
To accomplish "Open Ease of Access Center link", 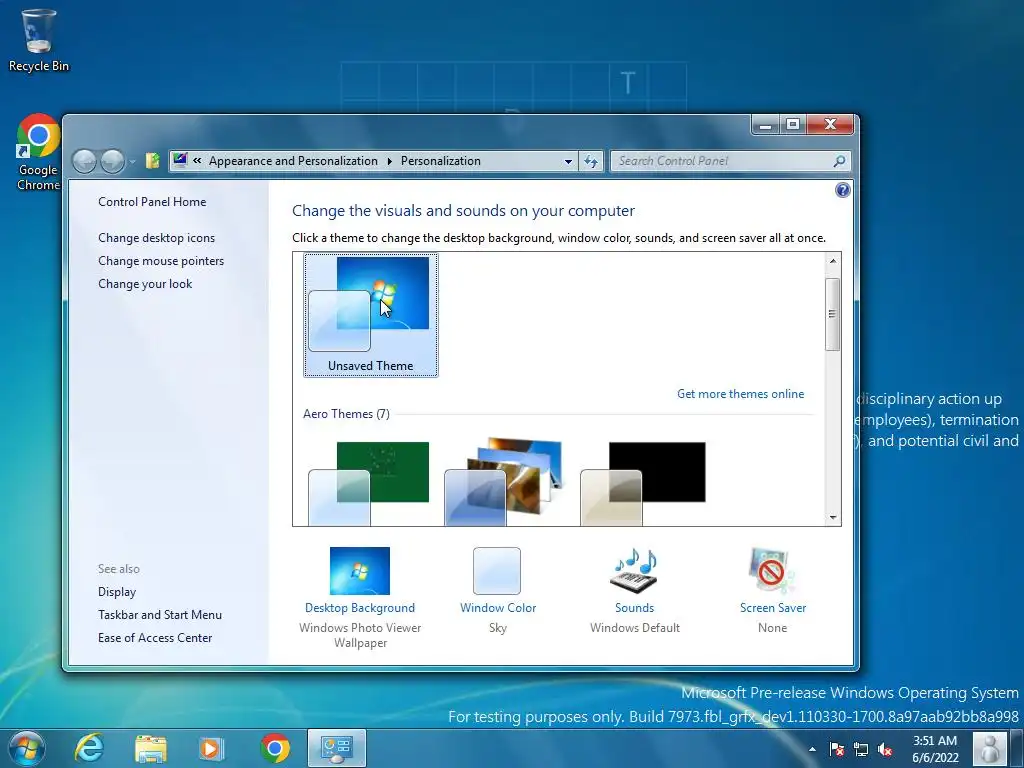I will tap(155, 637).
